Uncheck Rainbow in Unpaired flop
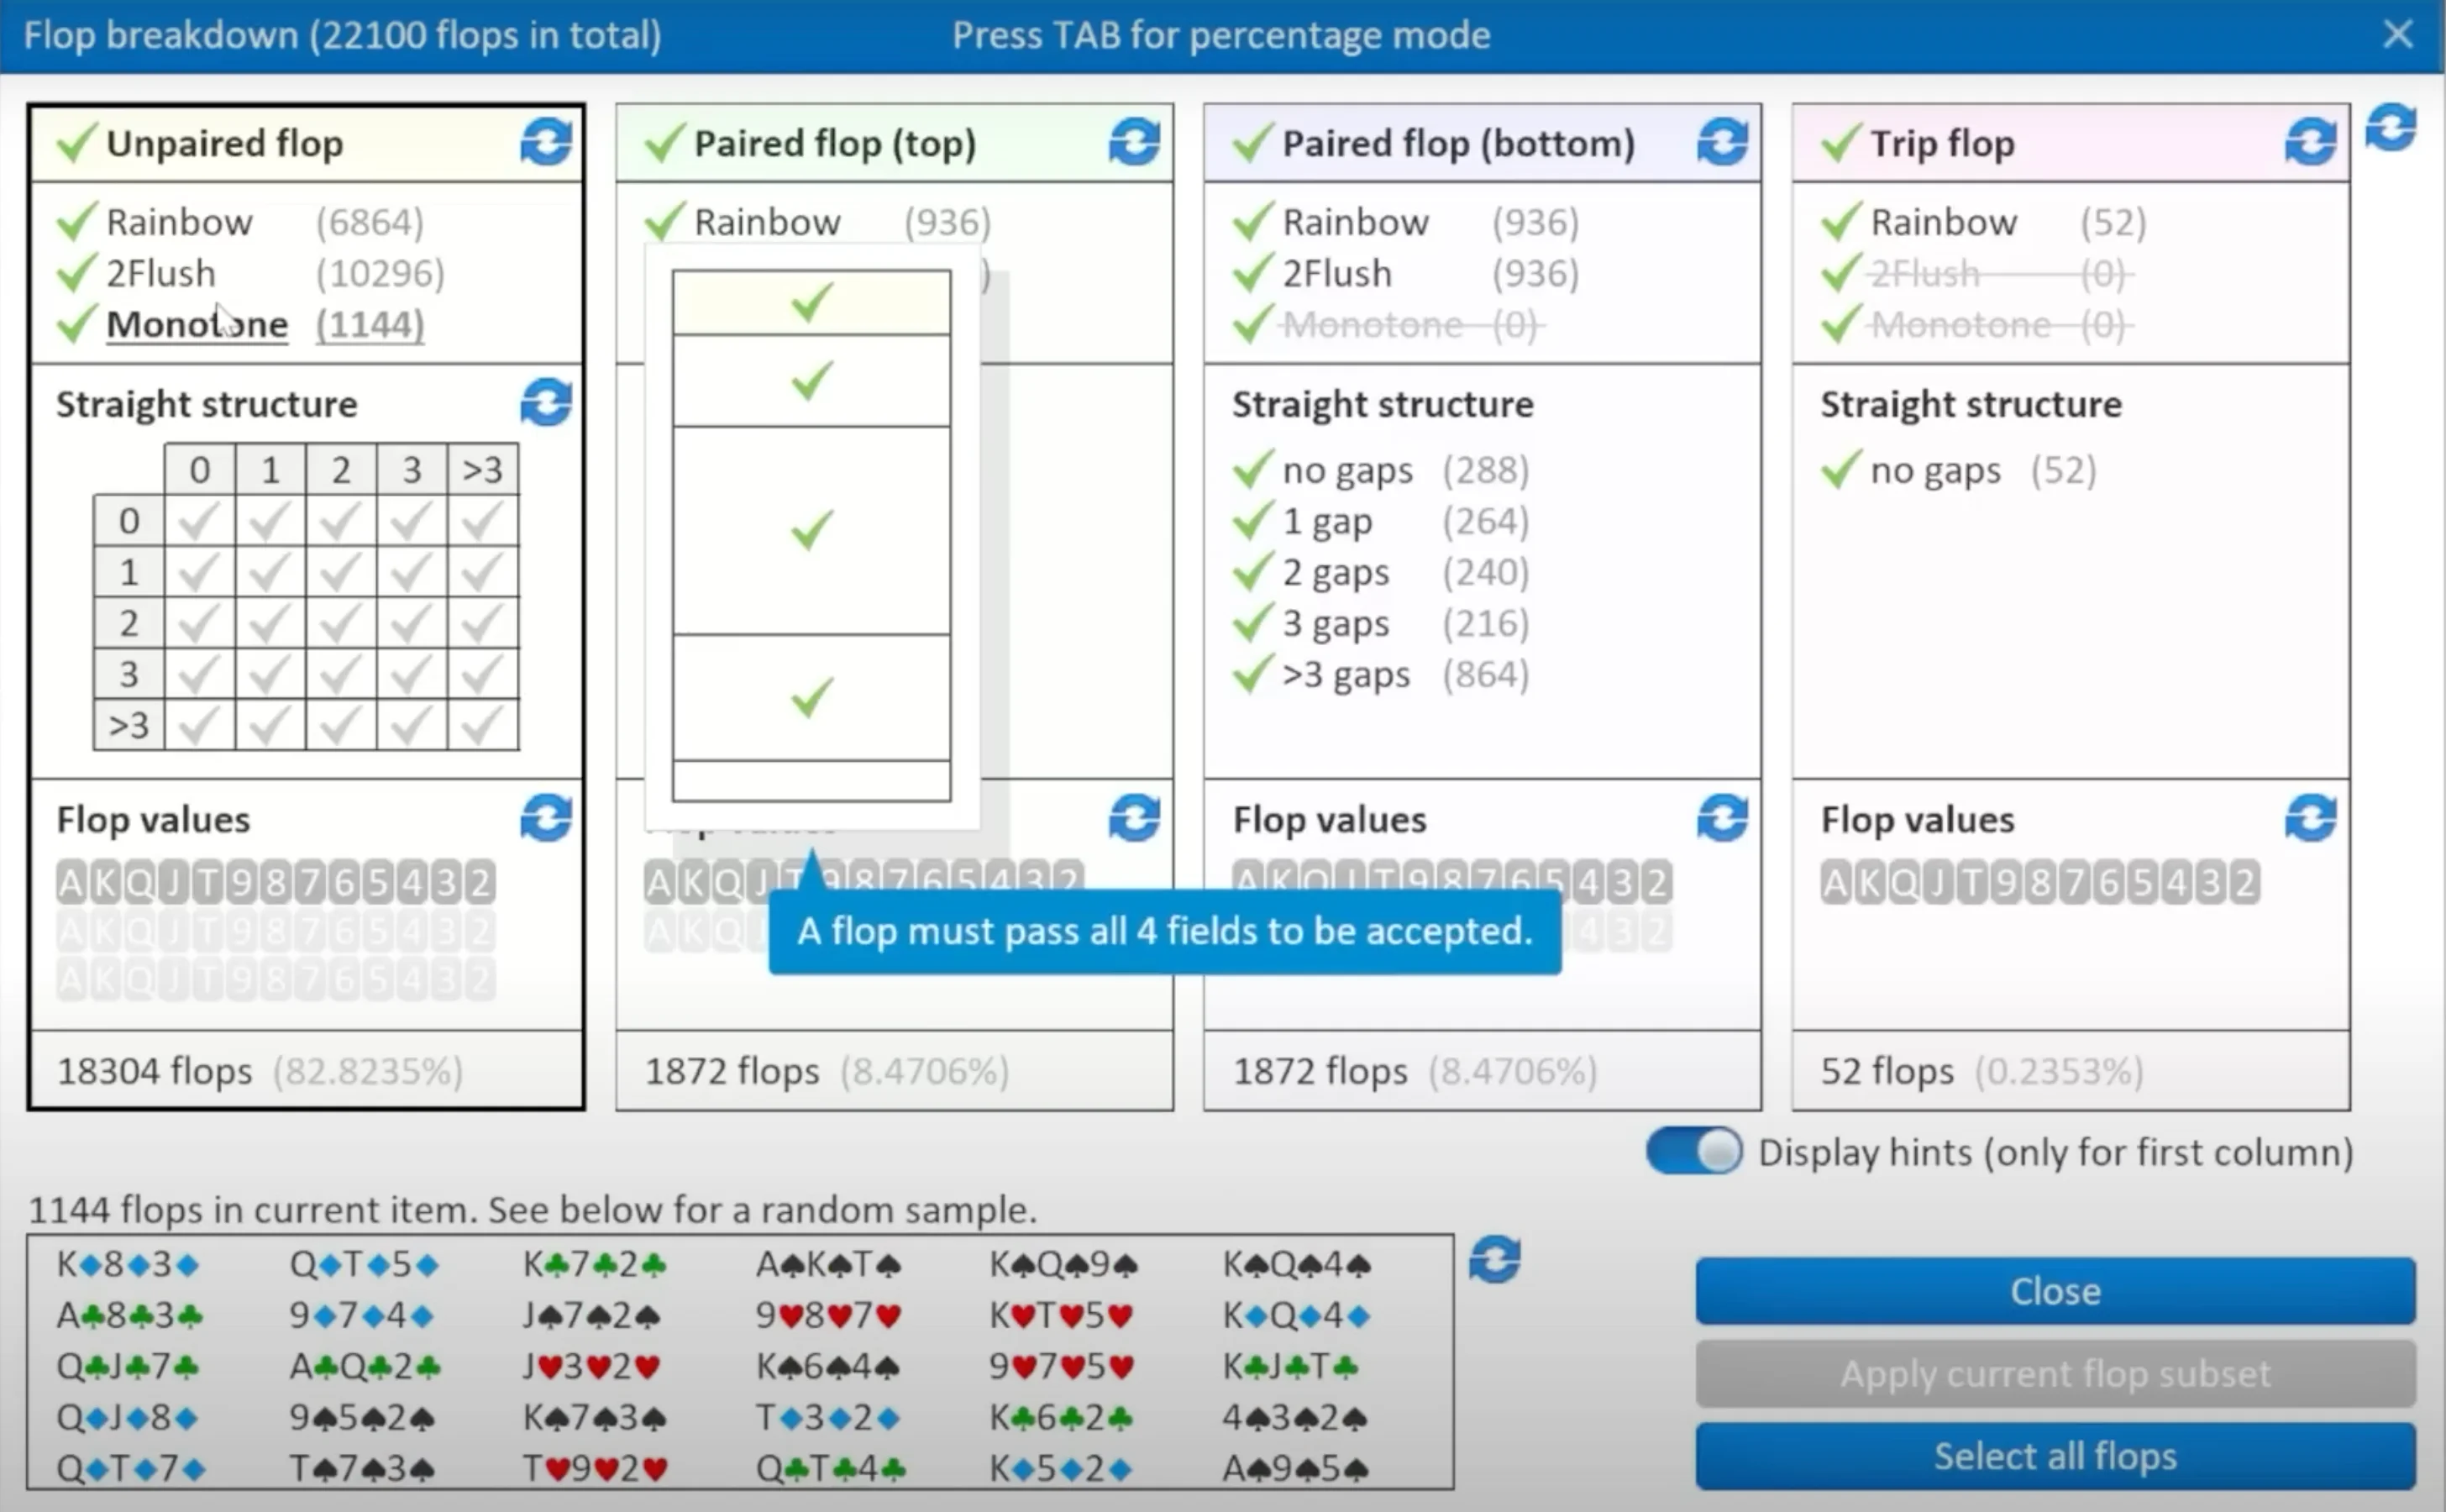Viewport: 2446px width, 1512px height. pyautogui.click(x=77, y=222)
